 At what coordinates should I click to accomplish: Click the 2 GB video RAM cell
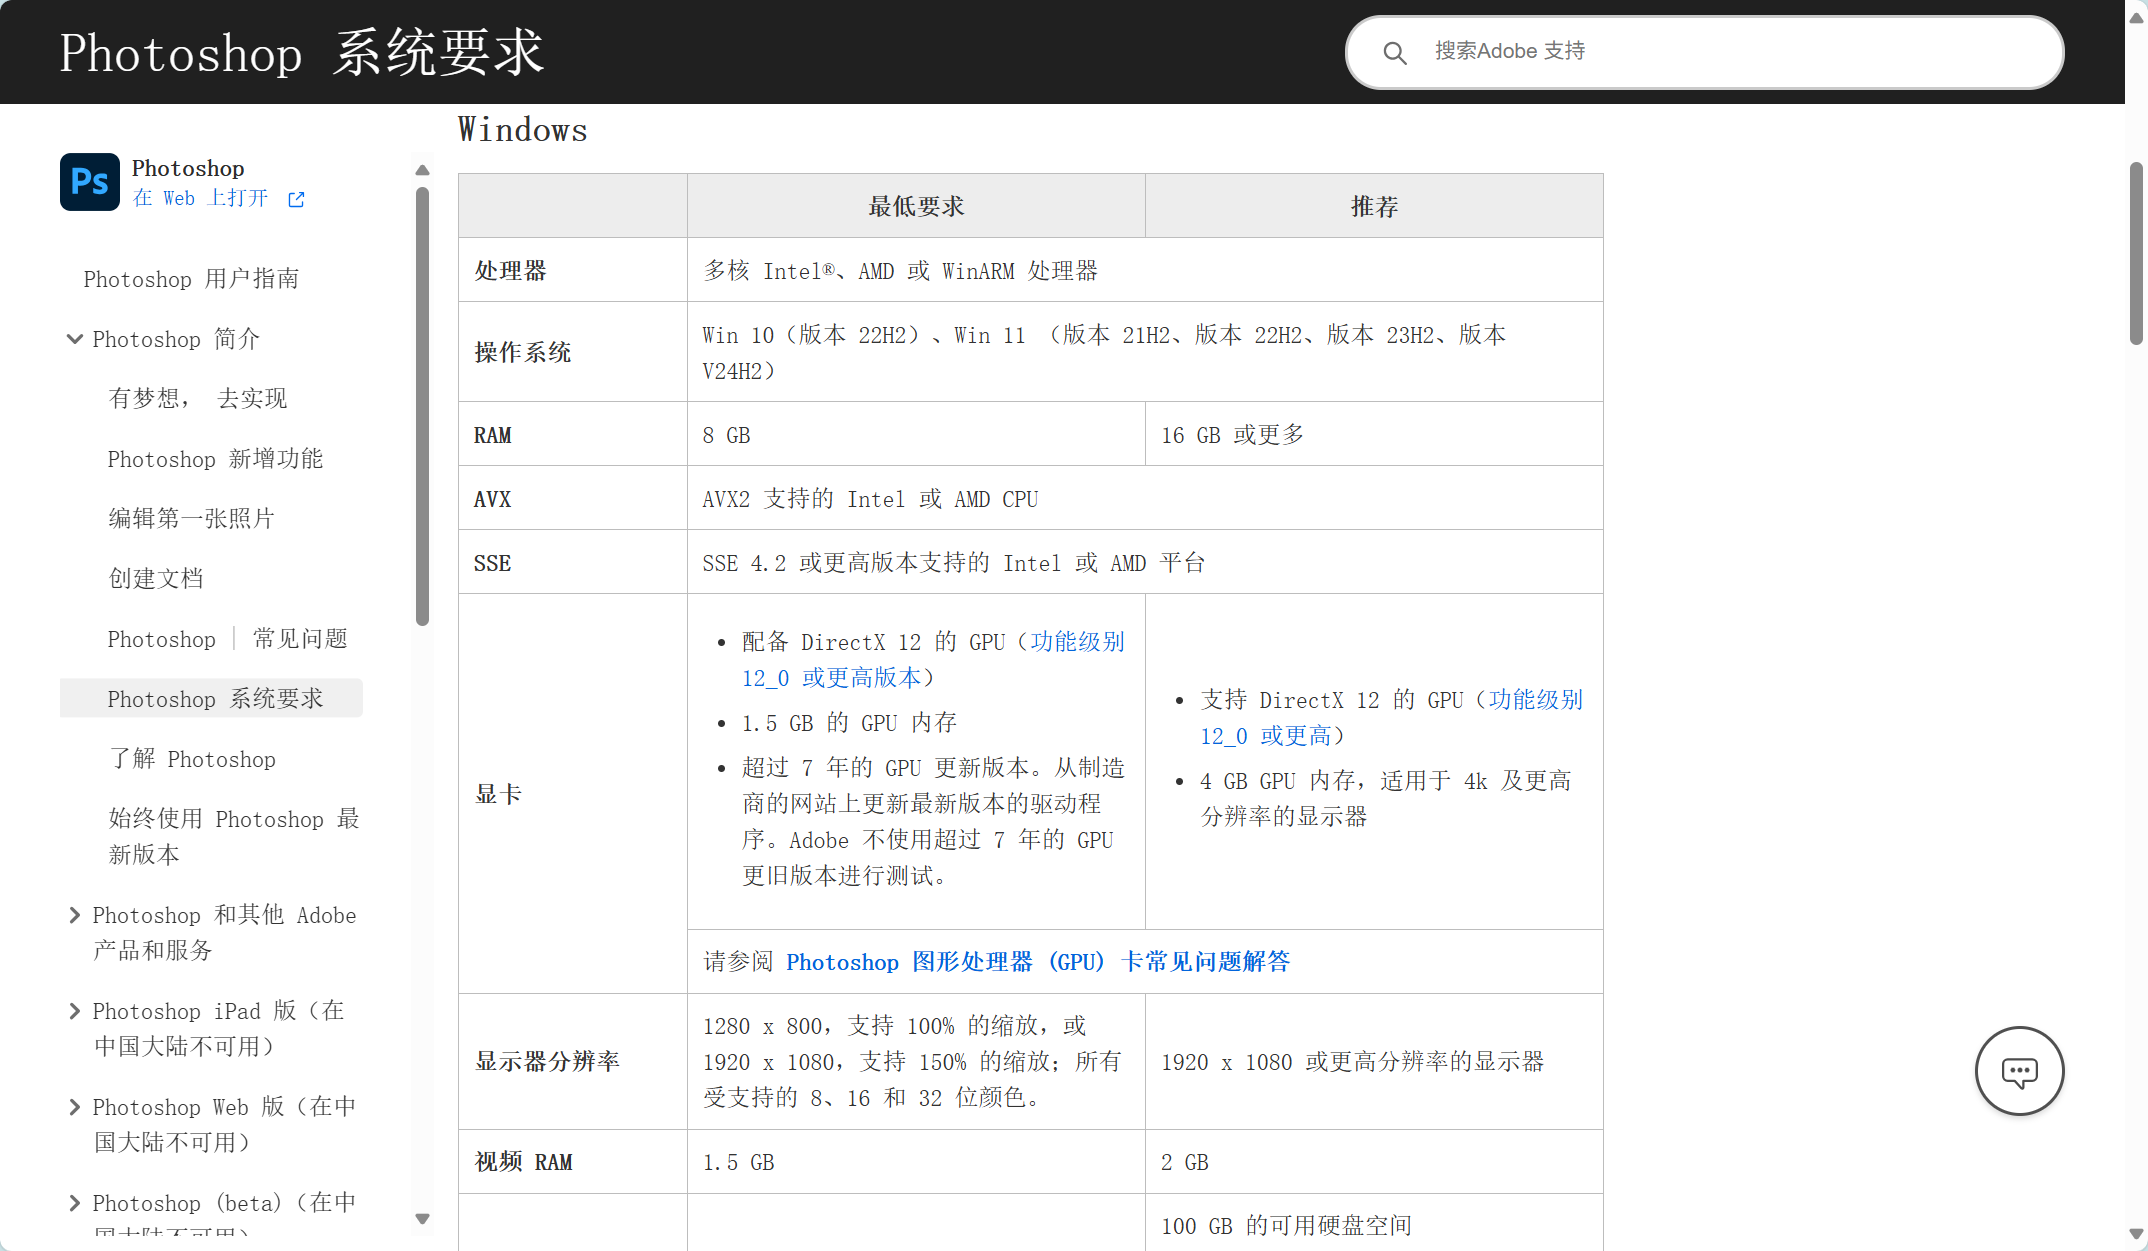tap(1374, 1162)
